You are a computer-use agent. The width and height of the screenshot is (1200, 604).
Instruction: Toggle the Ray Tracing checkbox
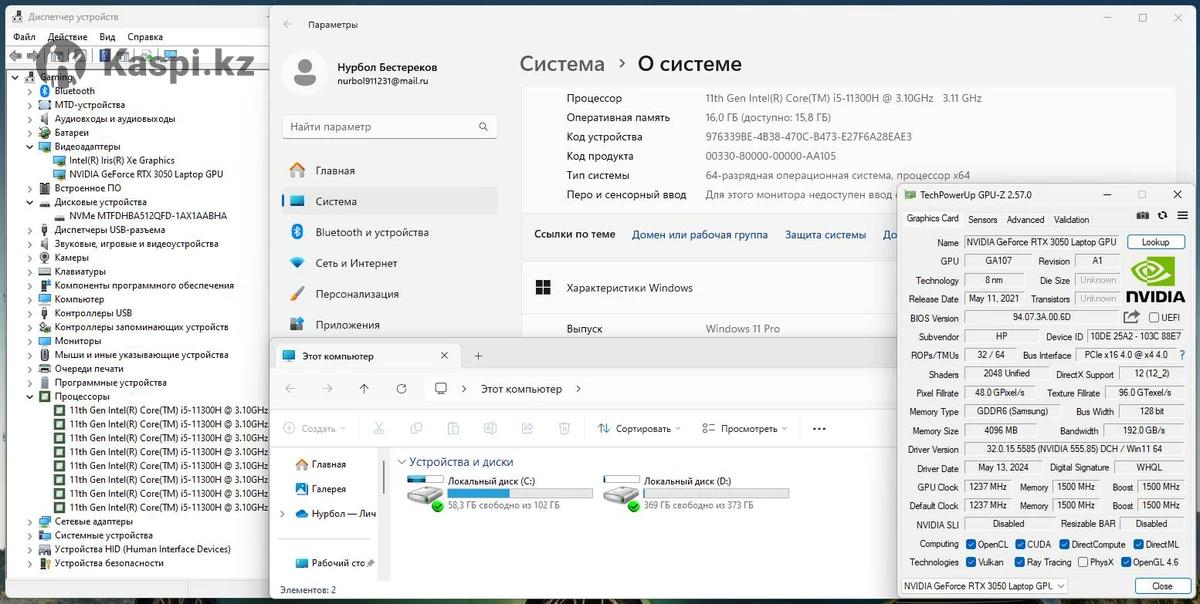pos(1020,562)
